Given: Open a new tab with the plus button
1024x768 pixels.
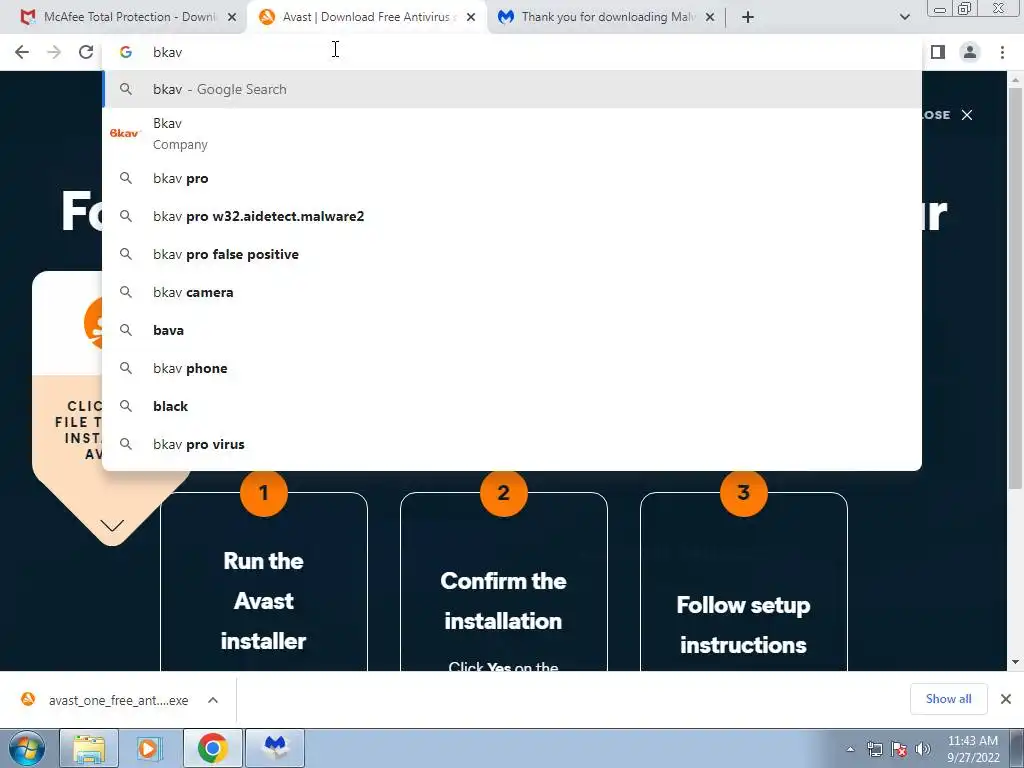Looking at the screenshot, I should [x=748, y=17].
